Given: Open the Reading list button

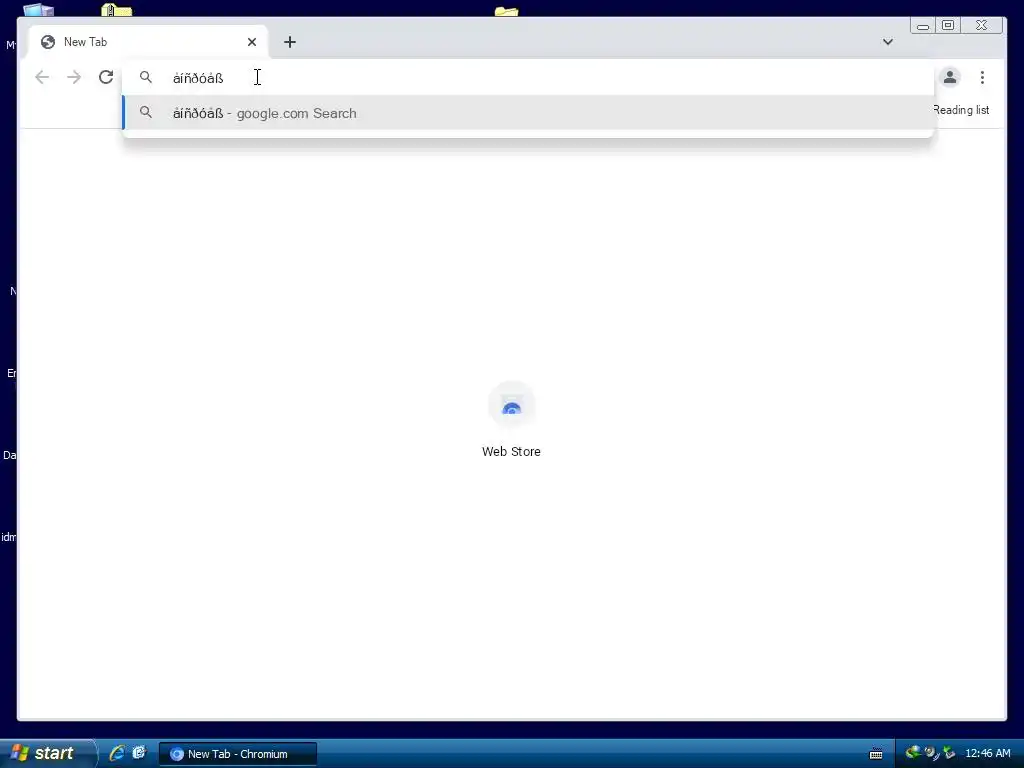Looking at the screenshot, I should click(961, 110).
